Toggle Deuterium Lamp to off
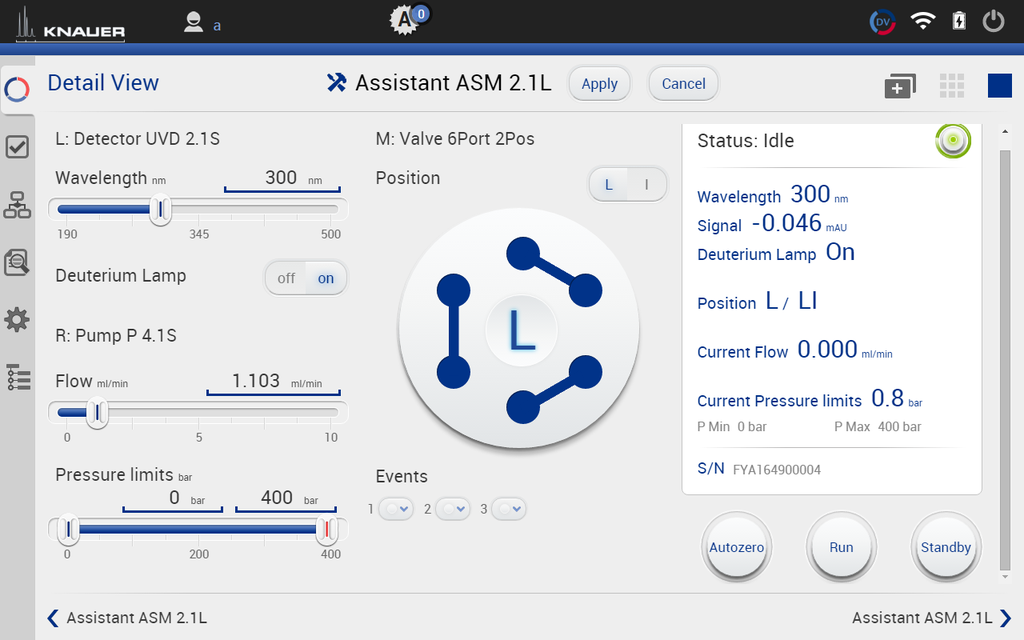This screenshot has height=640, width=1024. (x=285, y=277)
